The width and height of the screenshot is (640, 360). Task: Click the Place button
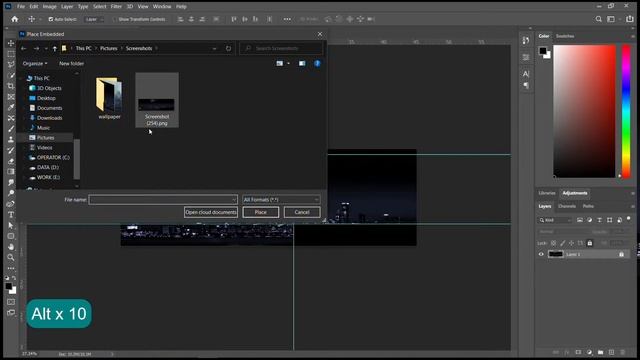click(x=261, y=212)
